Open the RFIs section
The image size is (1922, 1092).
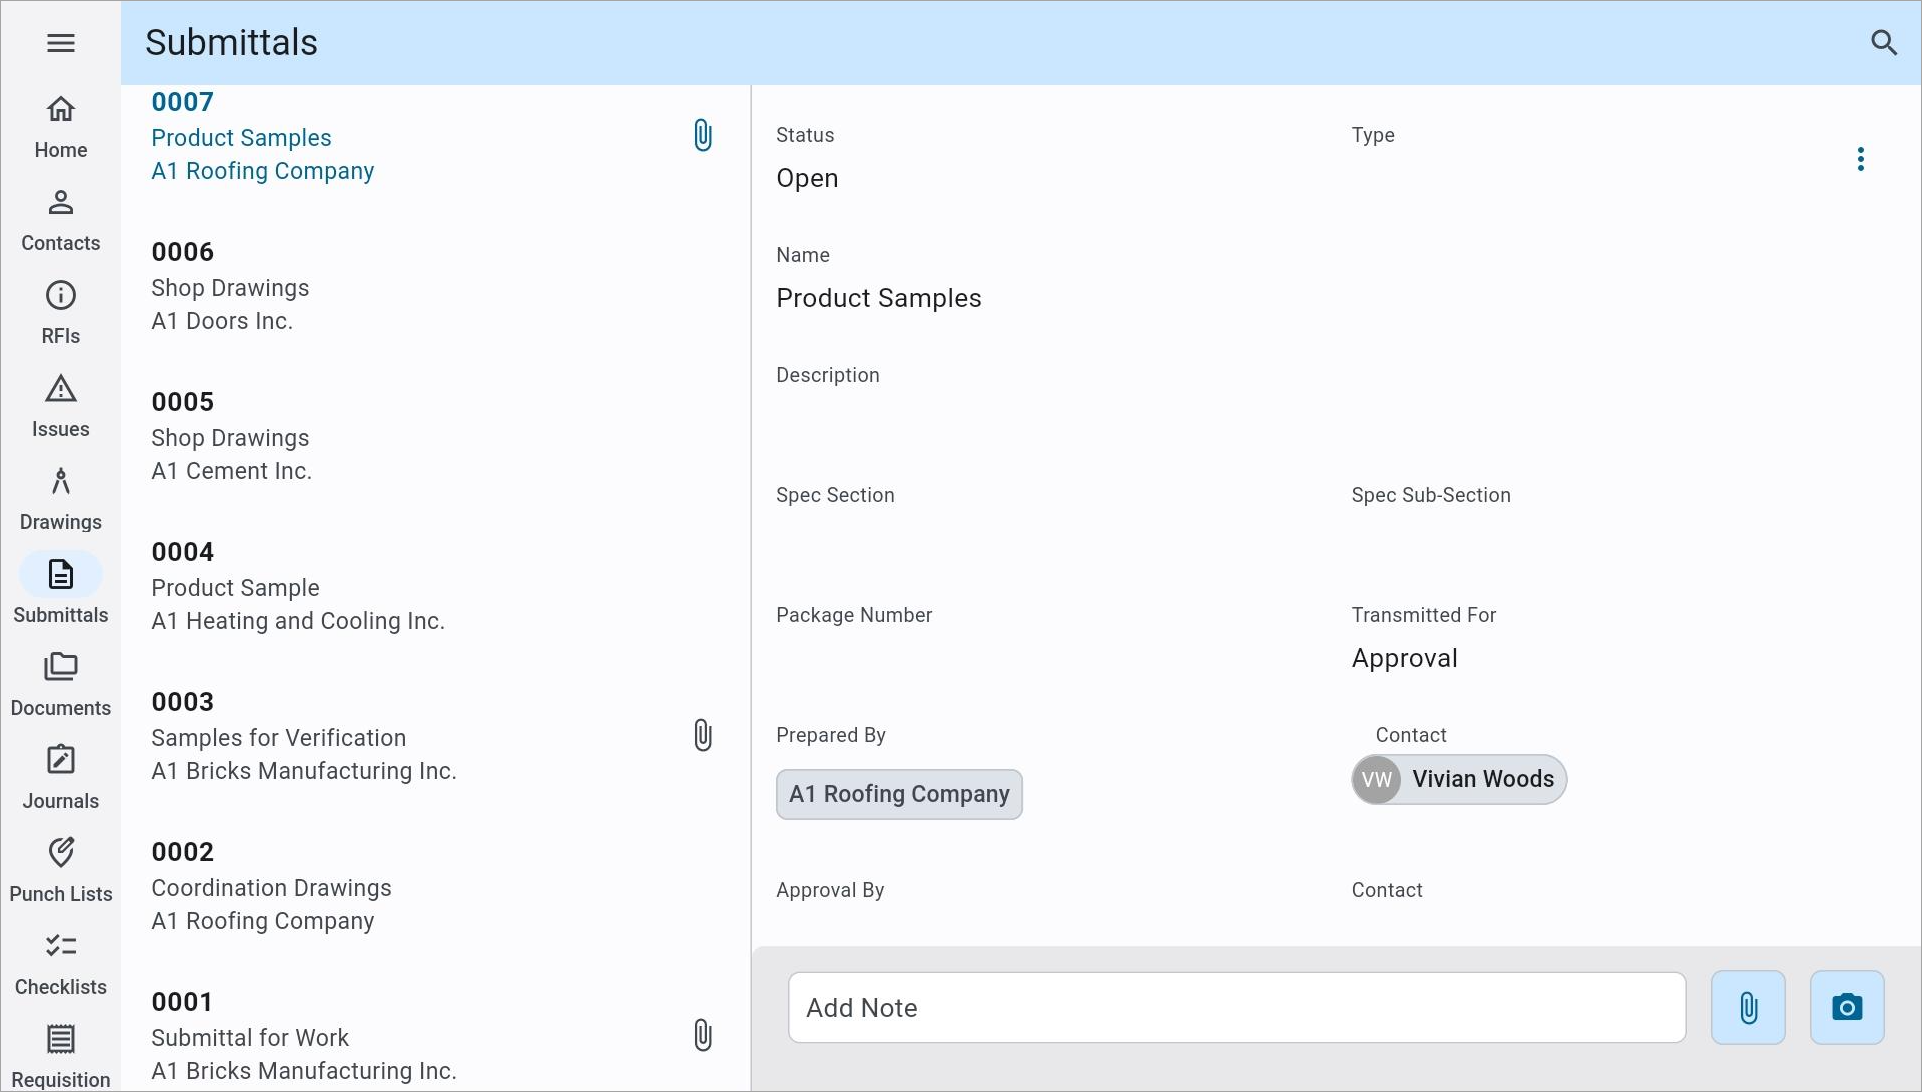61,313
